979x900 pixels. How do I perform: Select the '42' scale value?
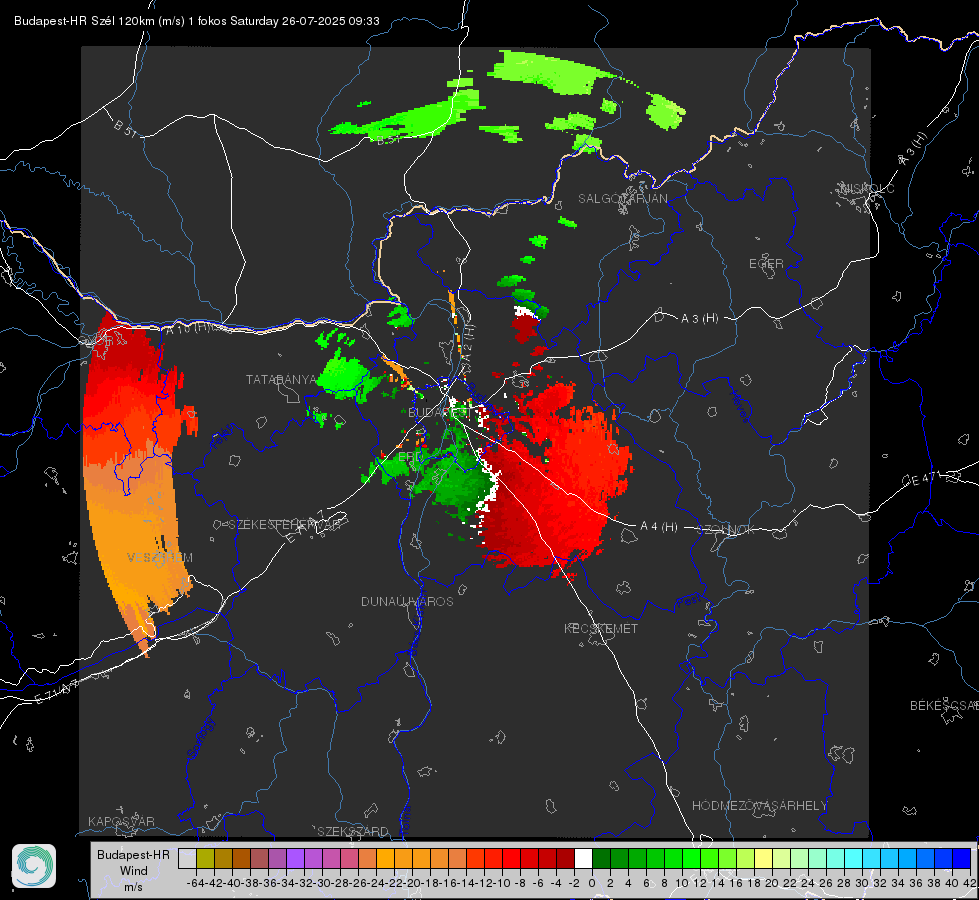coord(969,883)
